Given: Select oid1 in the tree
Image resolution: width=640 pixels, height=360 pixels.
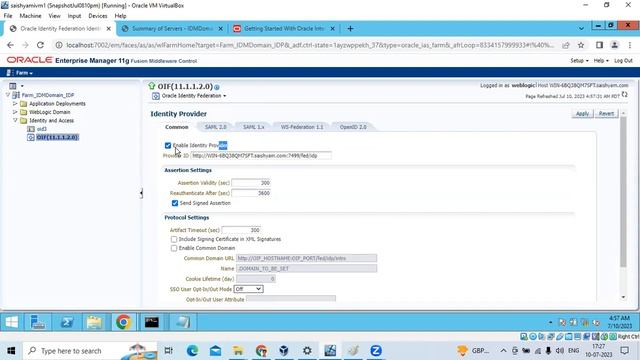Looking at the screenshot, I should (42, 129).
